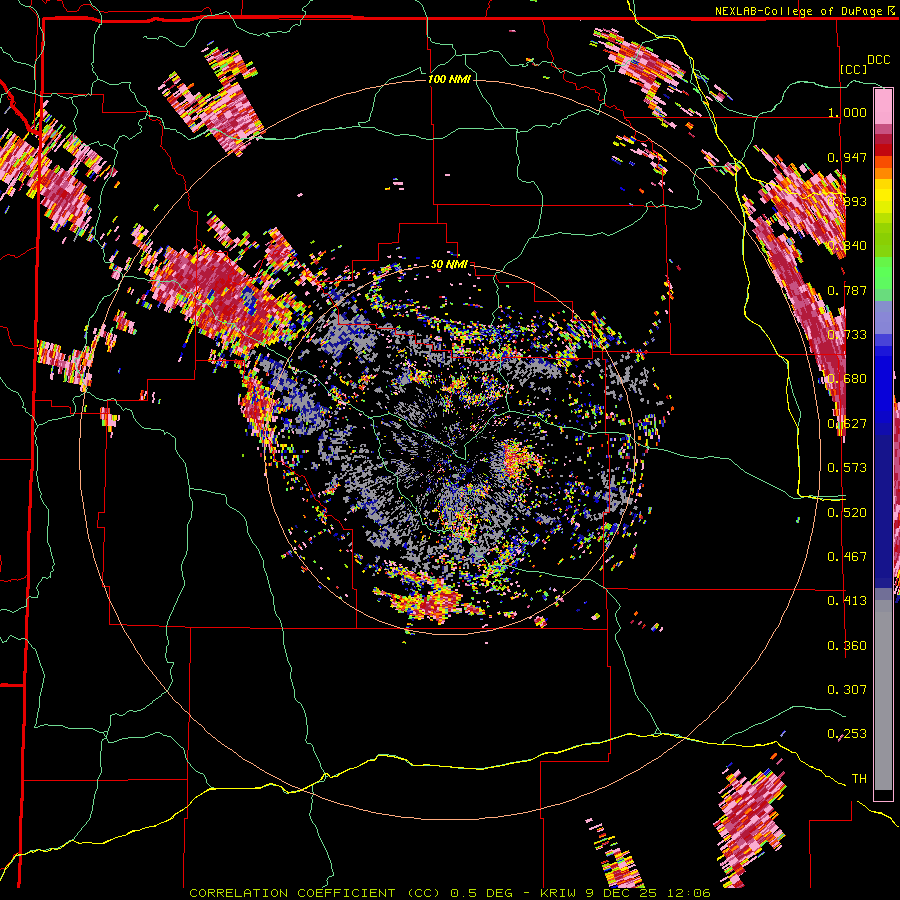This screenshot has width=900, height=900.
Task: Click the 12:06 timestamp in caption
Action: 688,893
